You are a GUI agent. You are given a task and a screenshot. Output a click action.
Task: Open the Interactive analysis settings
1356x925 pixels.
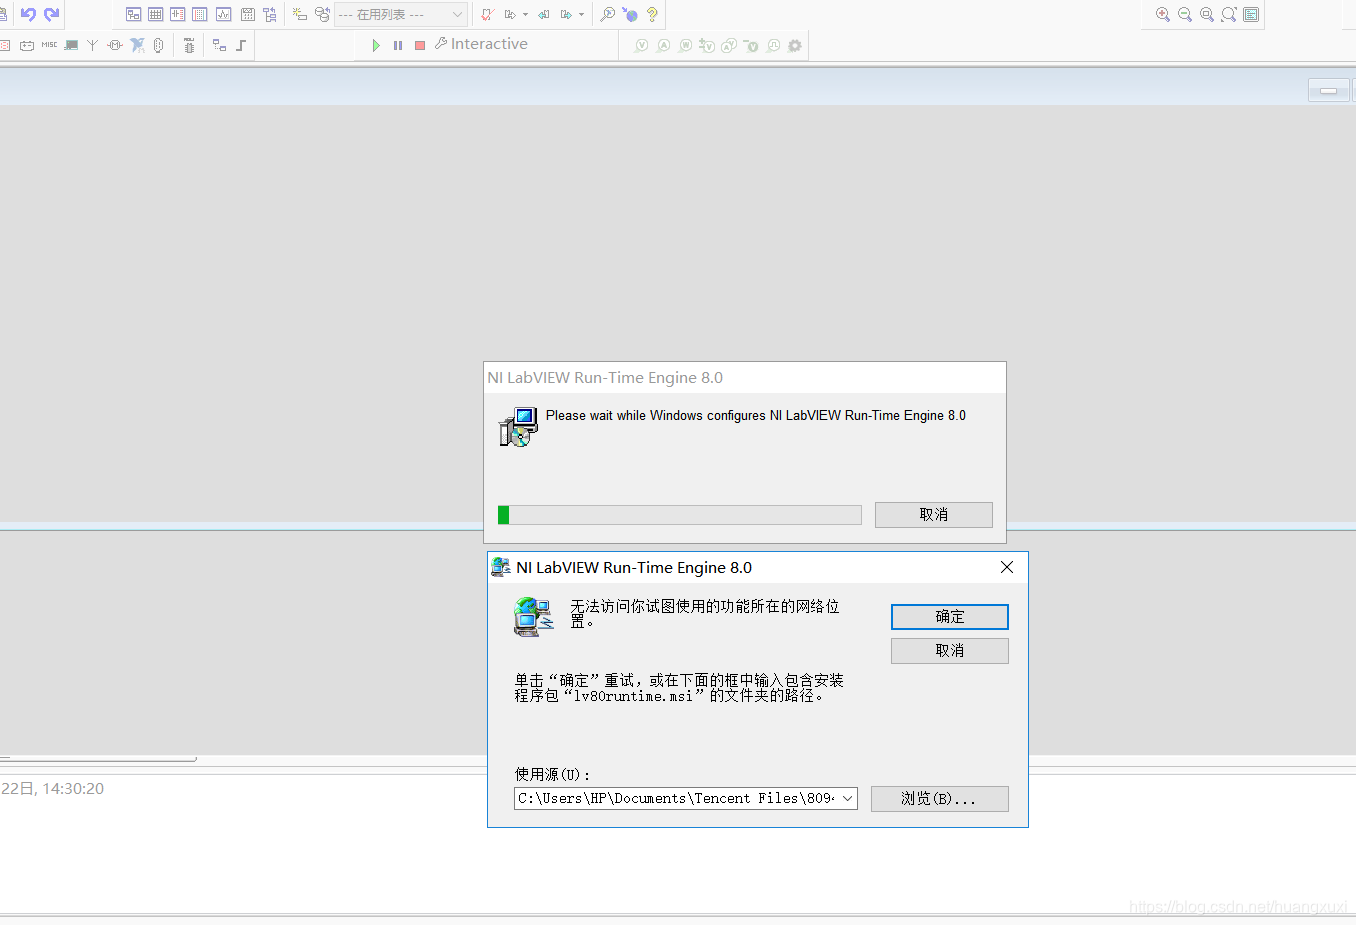pyautogui.click(x=481, y=44)
